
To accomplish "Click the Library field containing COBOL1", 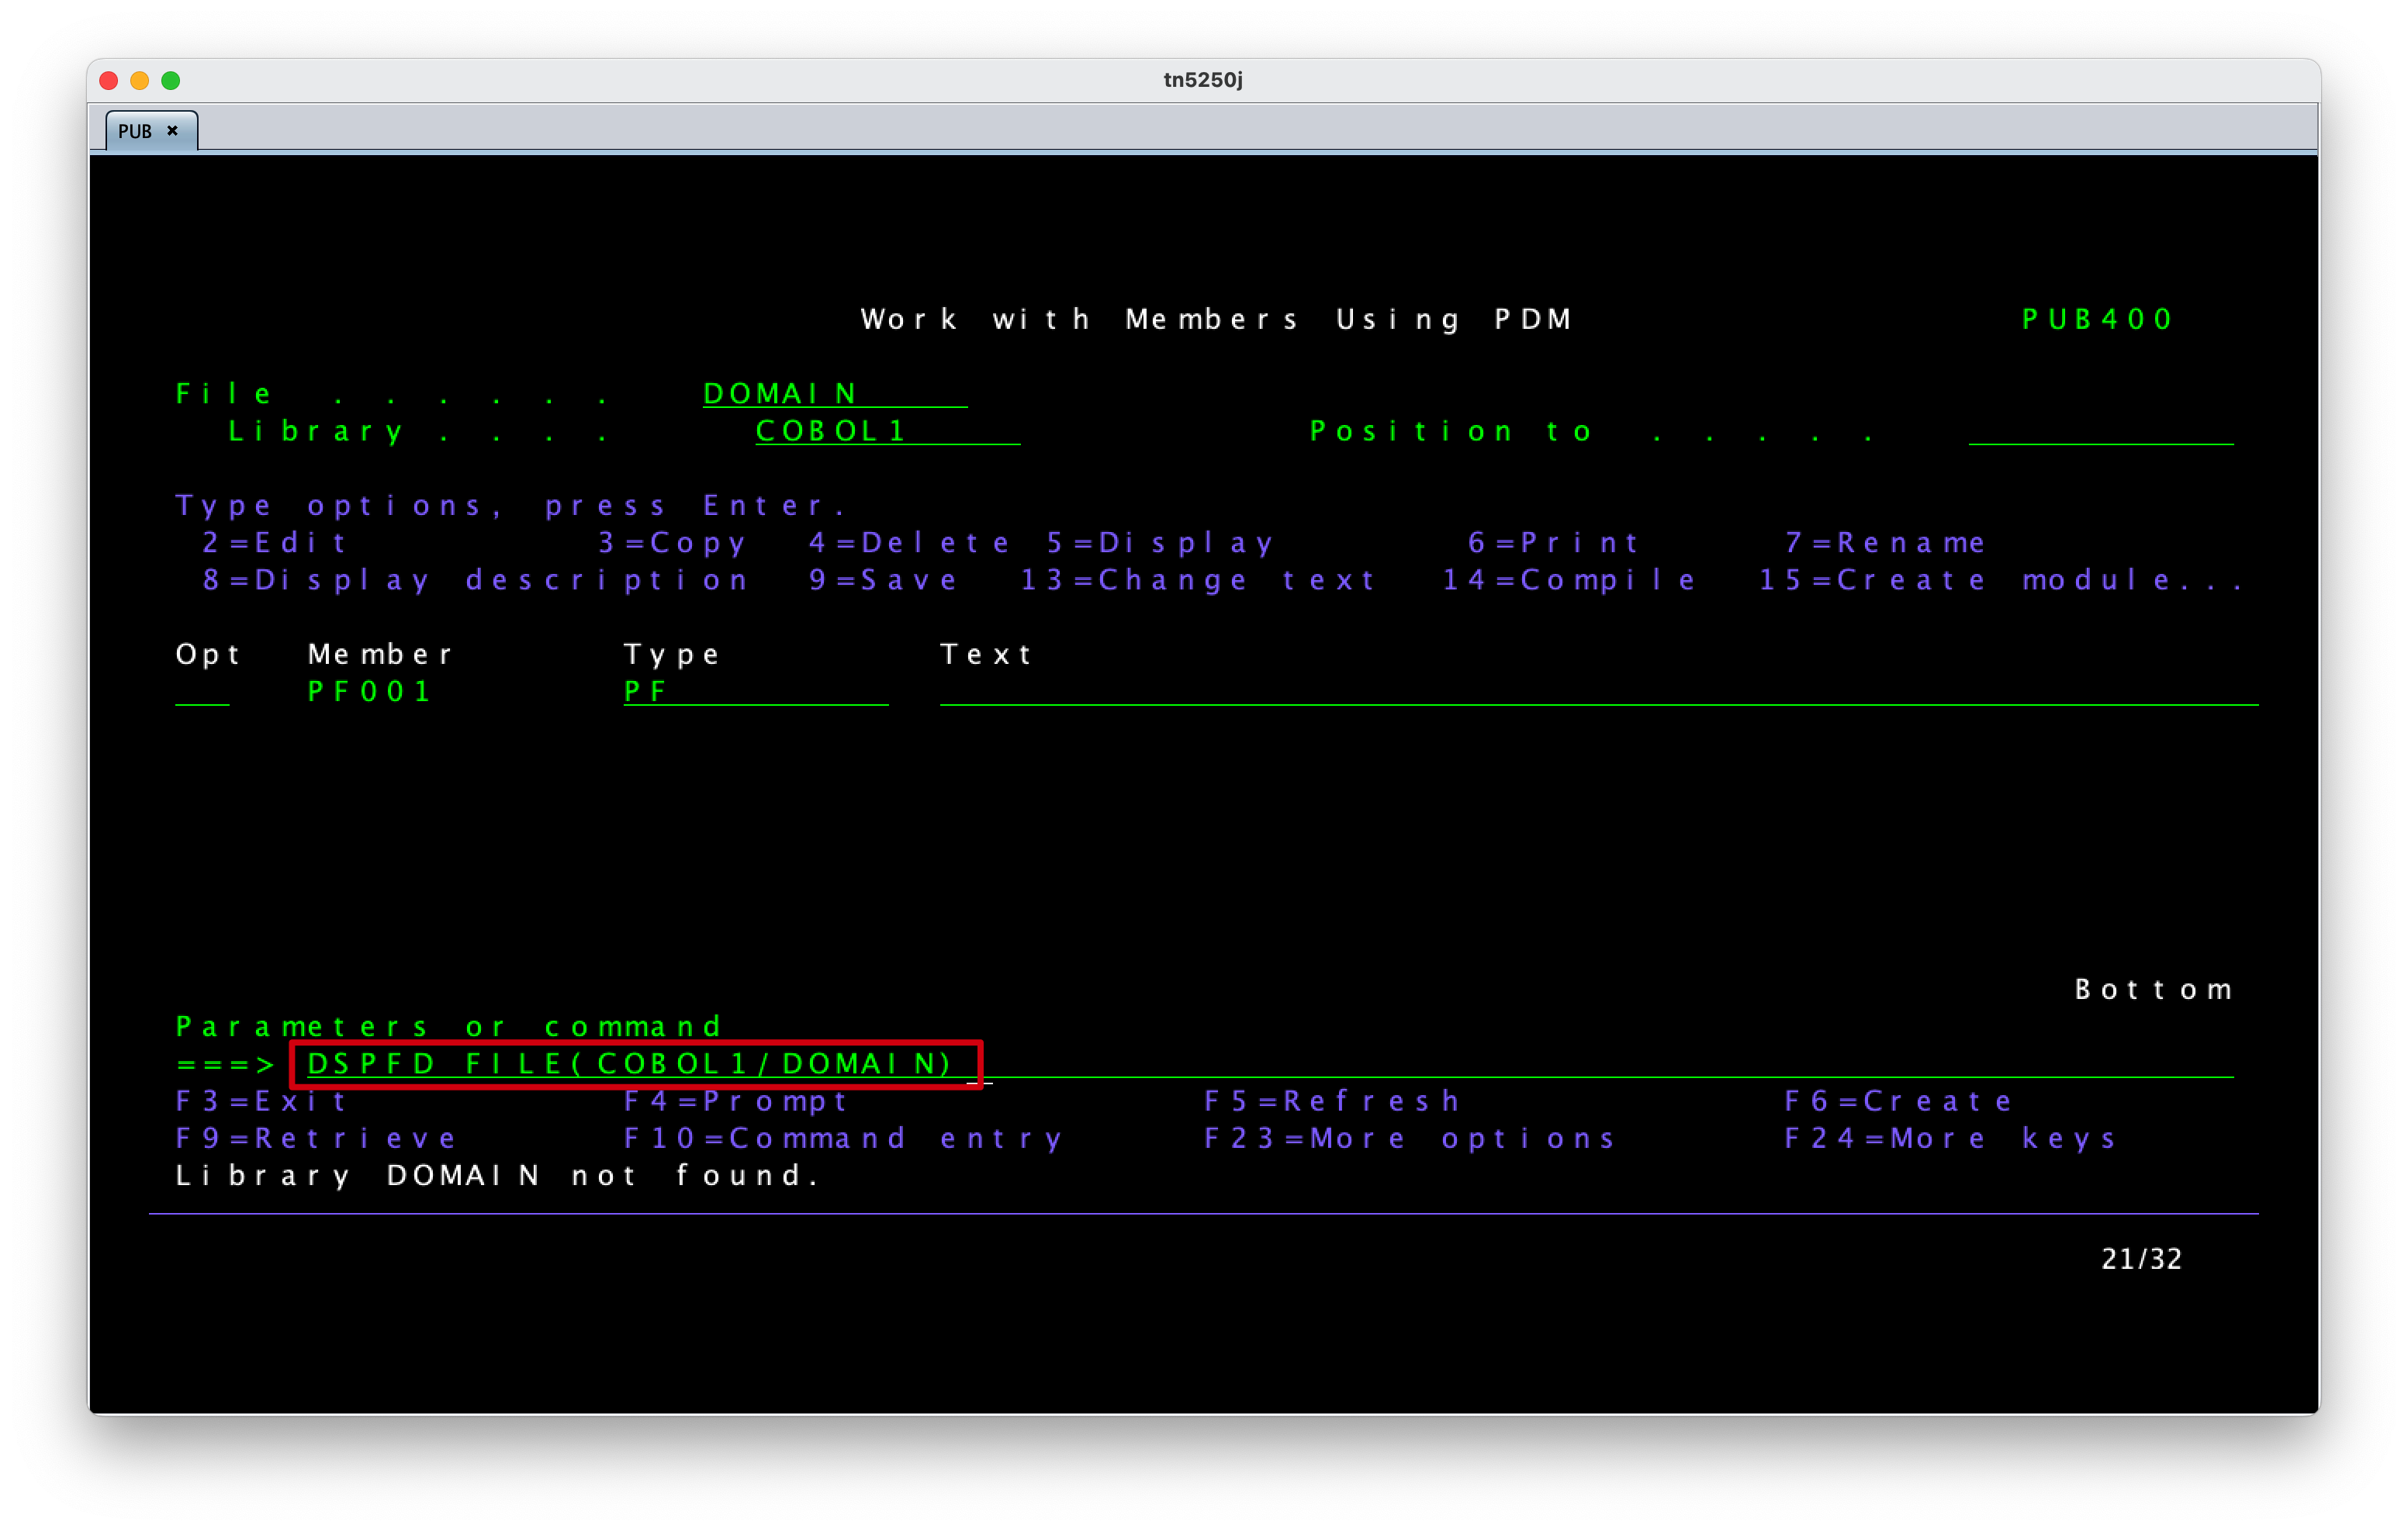I will click(x=887, y=431).
